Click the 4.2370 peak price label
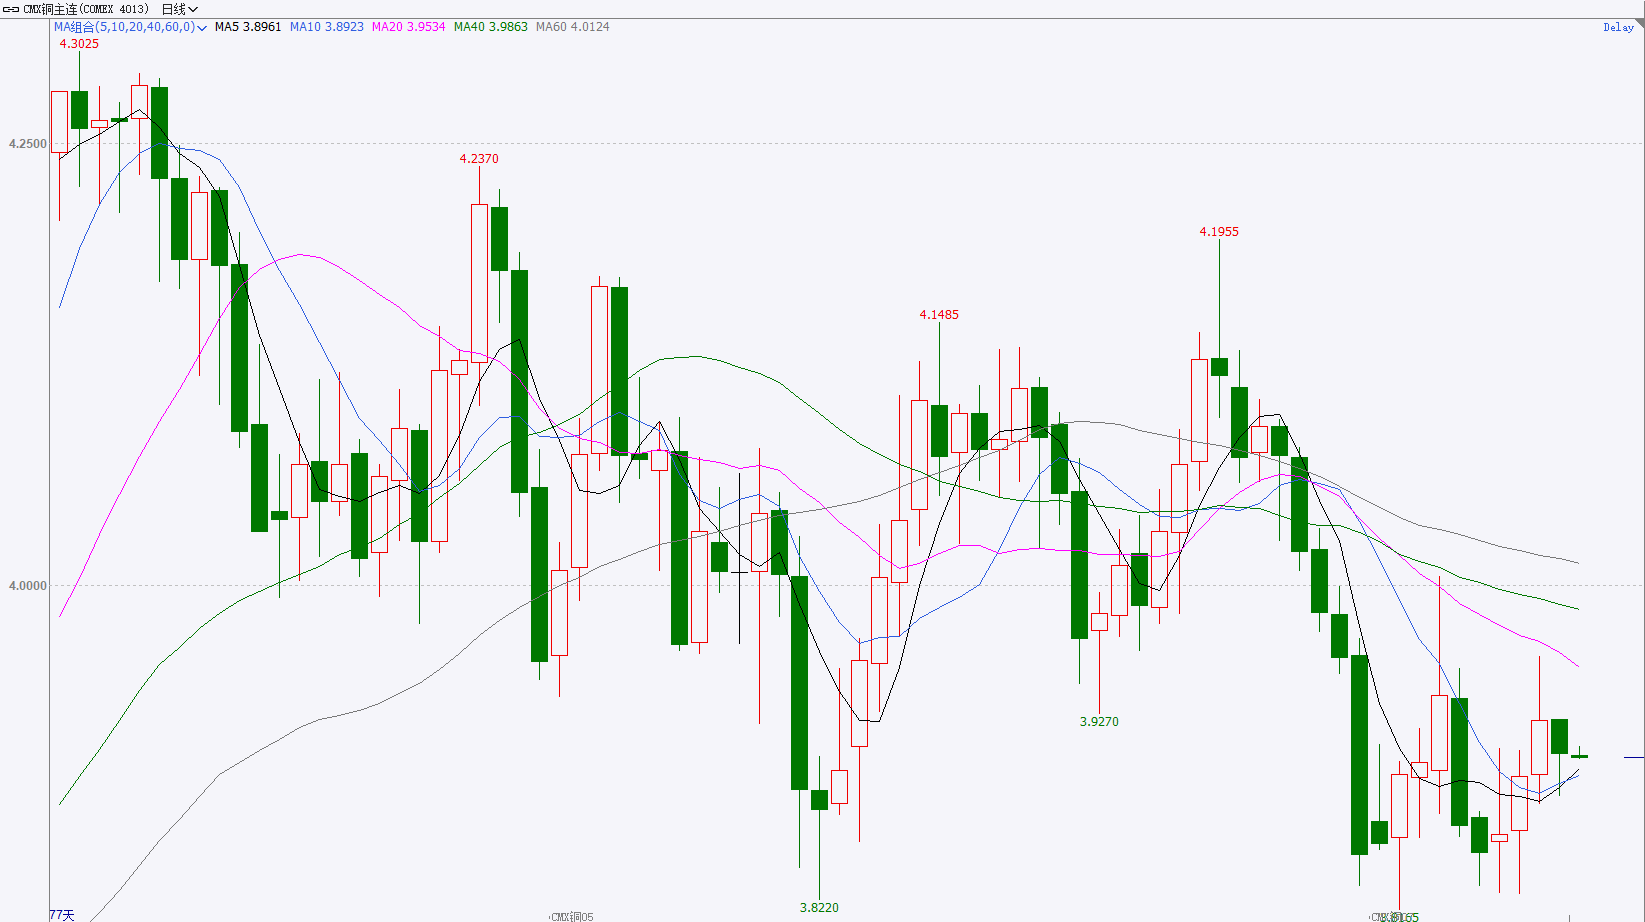Viewport: 1645px width, 922px height. [x=479, y=159]
